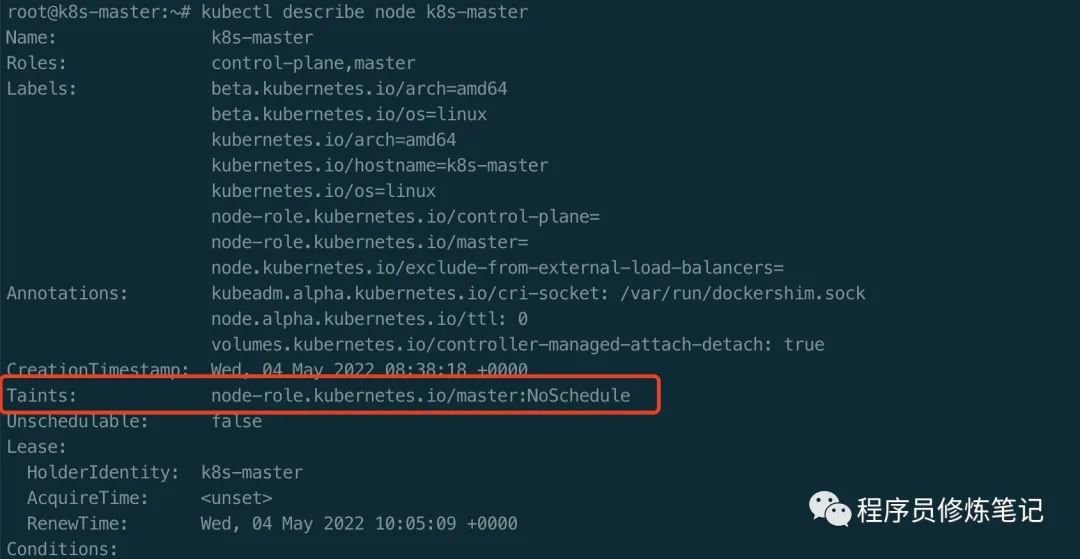Click the kubectl describe node command text

tap(364, 12)
